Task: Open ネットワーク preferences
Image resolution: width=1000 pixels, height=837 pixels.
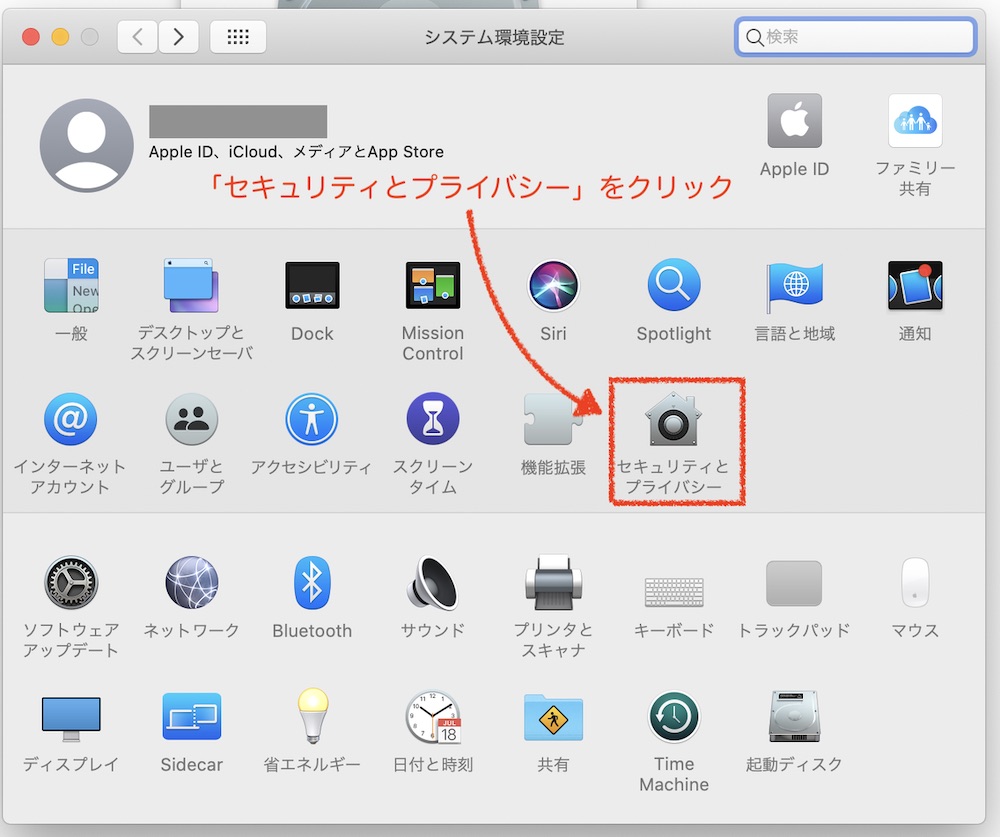Action: [191, 582]
